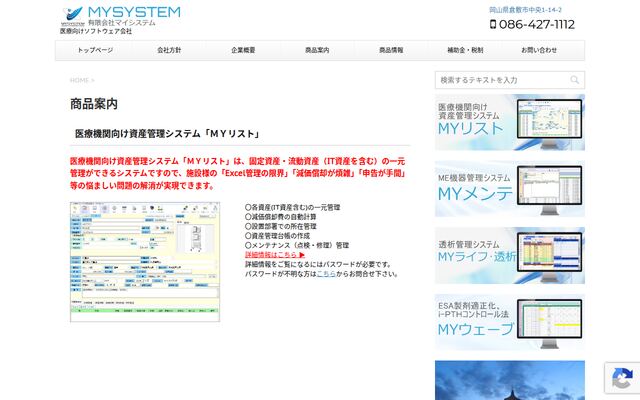The width and height of the screenshot is (640, 400).
Task: Open the 補助金・税制 menu item
Action: 465,50
